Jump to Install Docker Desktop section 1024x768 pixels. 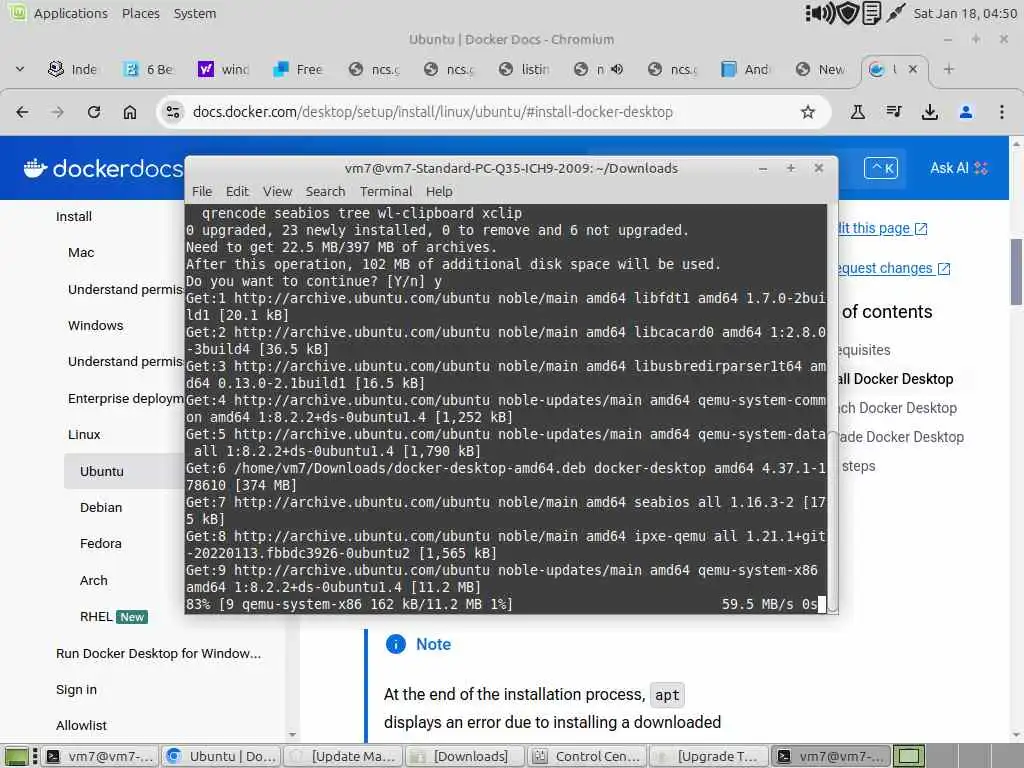pyautogui.click(x=896, y=379)
